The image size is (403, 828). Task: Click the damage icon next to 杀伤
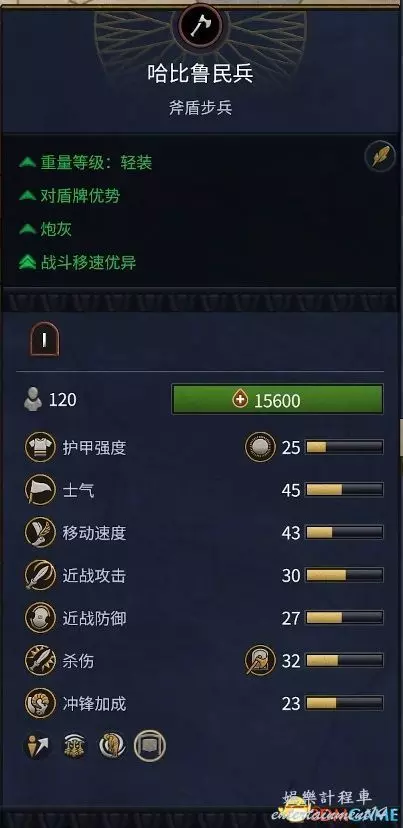[40, 661]
